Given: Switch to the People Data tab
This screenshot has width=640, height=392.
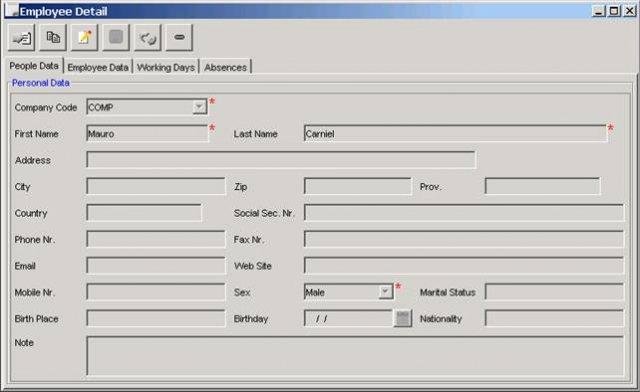Looking at the screenshot, I should 34,66.
